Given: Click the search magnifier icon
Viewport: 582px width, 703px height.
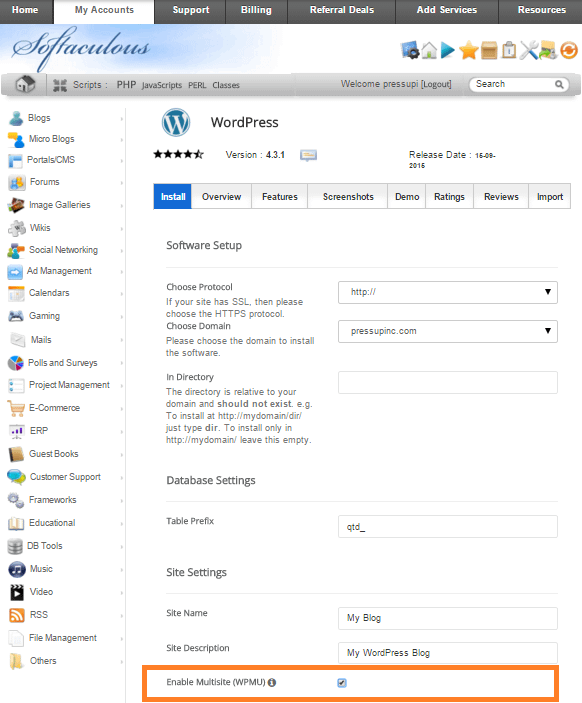Looking at the screenshot, I should (559, 84).
